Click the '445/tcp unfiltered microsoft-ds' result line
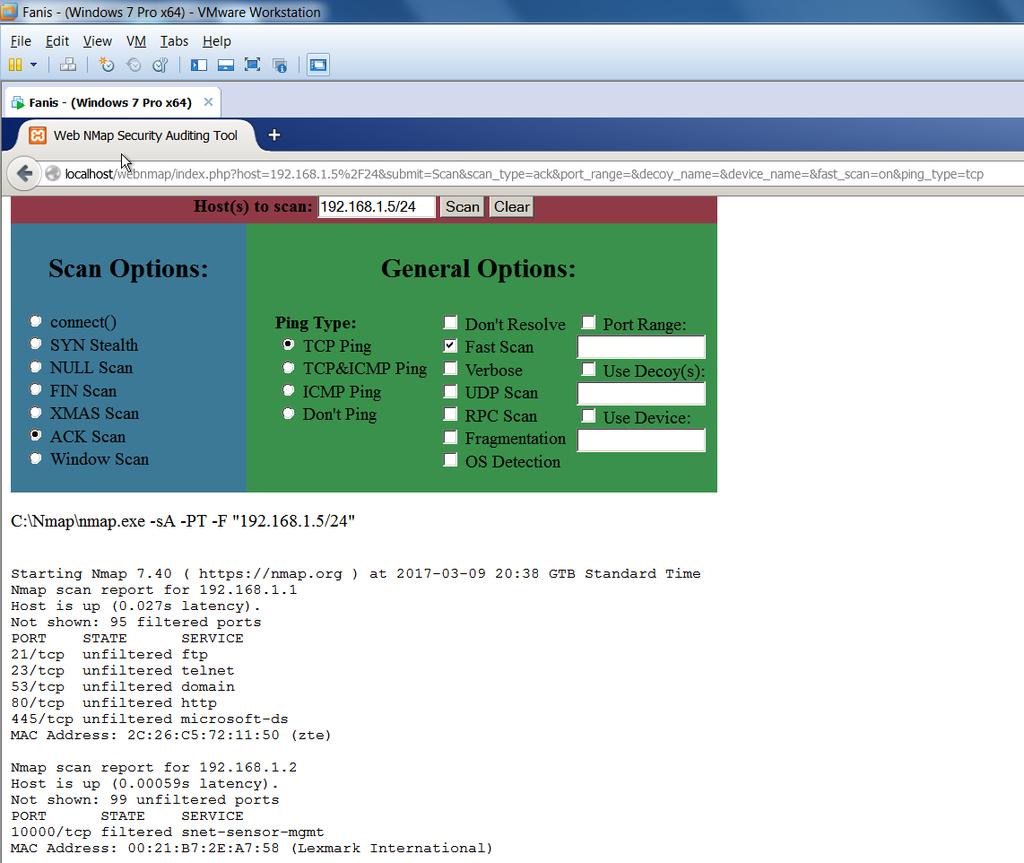Image resolution: width=1024 pixels, height=863 pixels. click(x=150, y=719)
